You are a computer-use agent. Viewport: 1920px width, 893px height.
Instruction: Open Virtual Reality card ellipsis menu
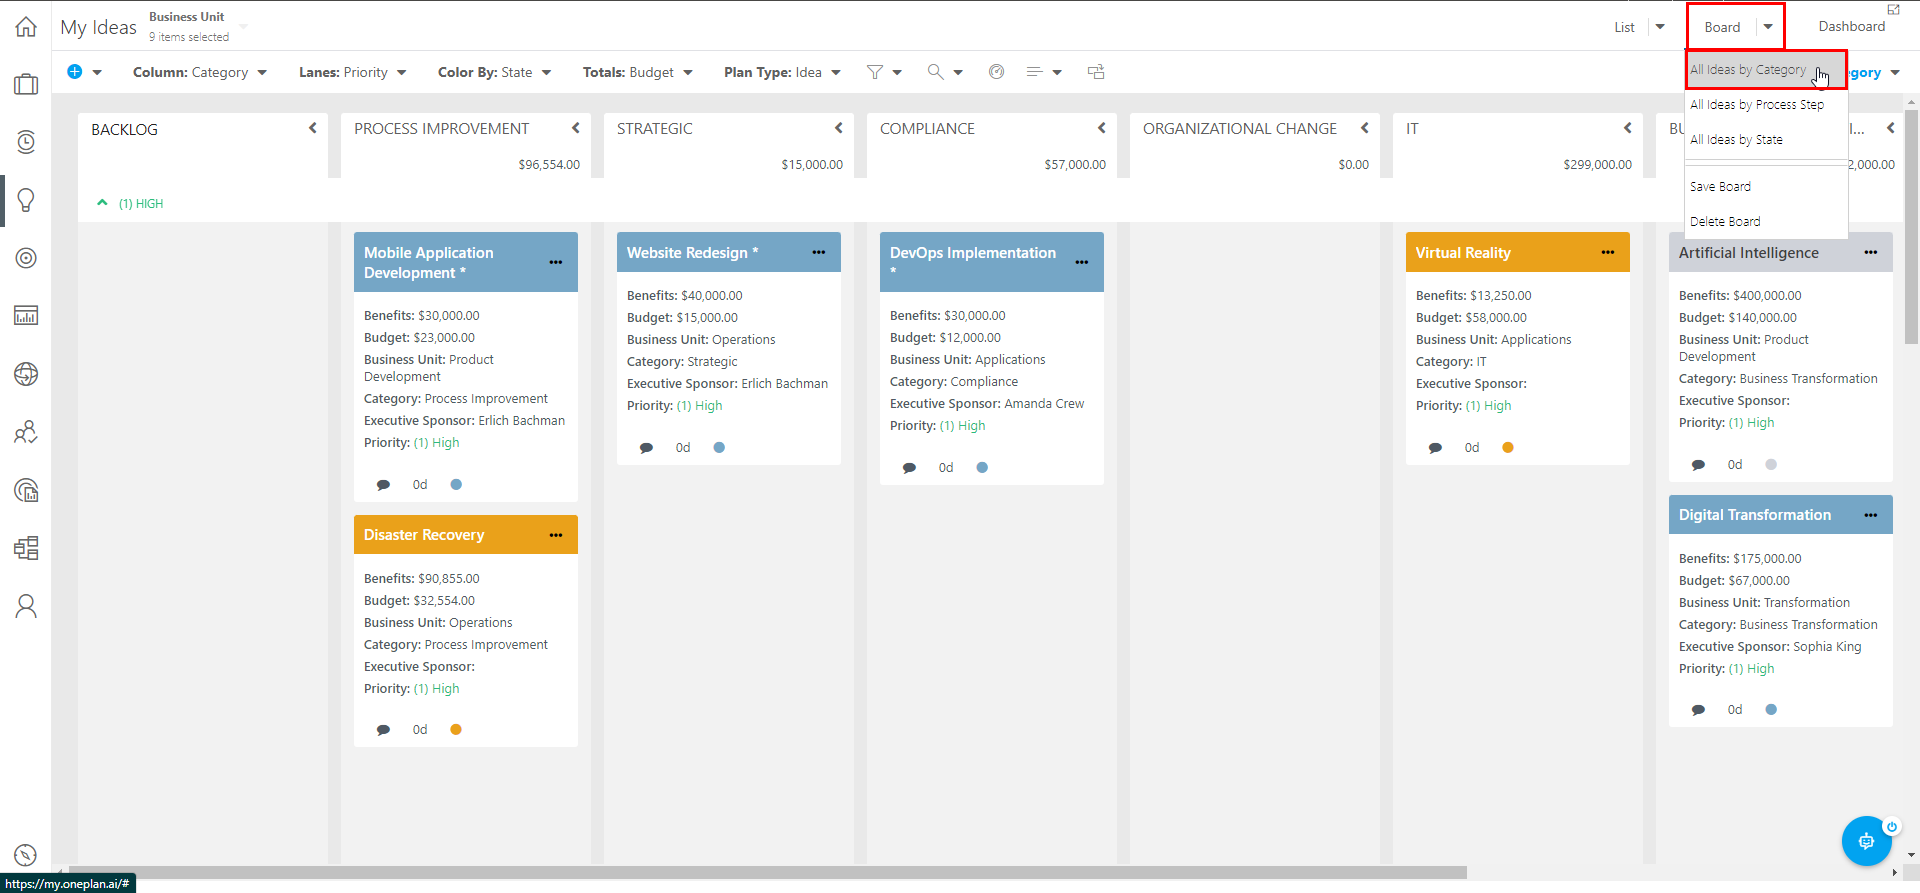1607,253
